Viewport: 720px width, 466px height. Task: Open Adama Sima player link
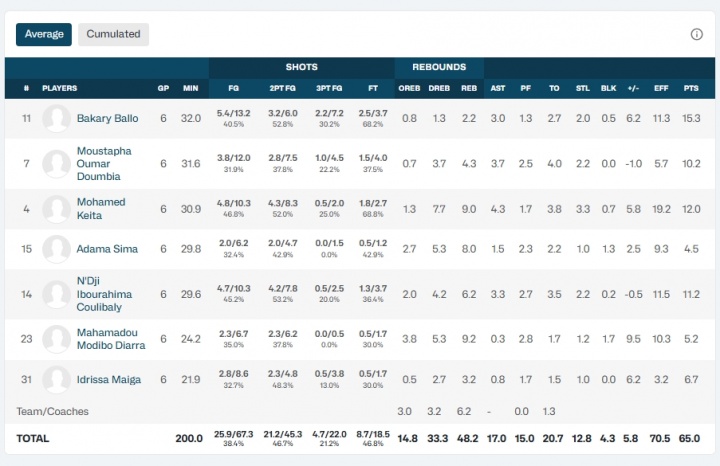click(107, 249)
